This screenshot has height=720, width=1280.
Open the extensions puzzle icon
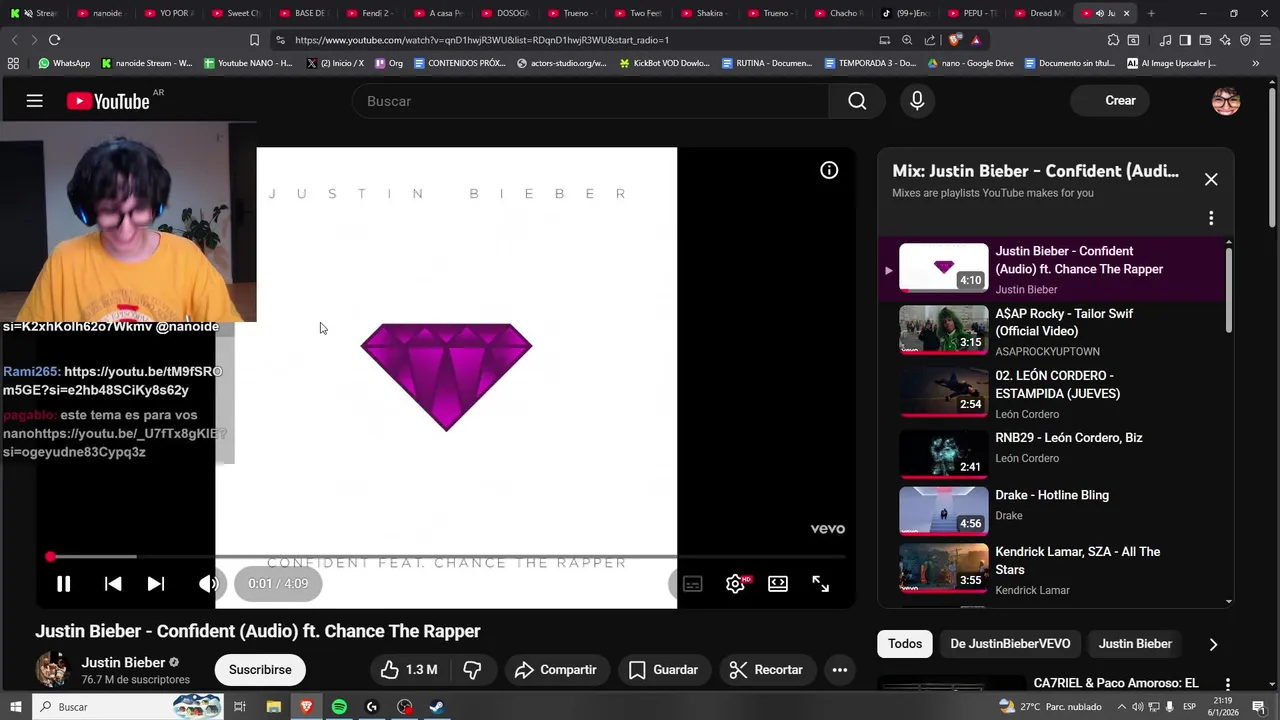(x=1113, y=40)
